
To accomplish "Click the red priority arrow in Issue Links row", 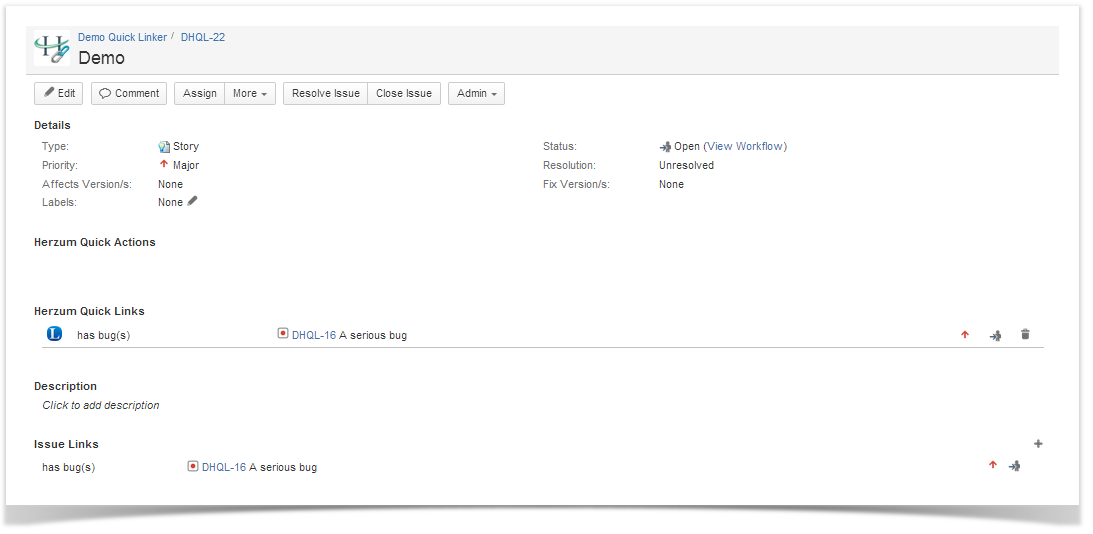I will 993,465.
